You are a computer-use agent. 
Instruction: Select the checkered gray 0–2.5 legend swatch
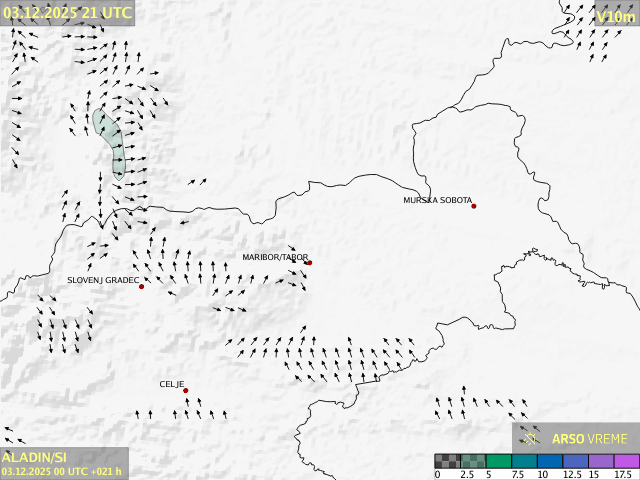[447, 461]
